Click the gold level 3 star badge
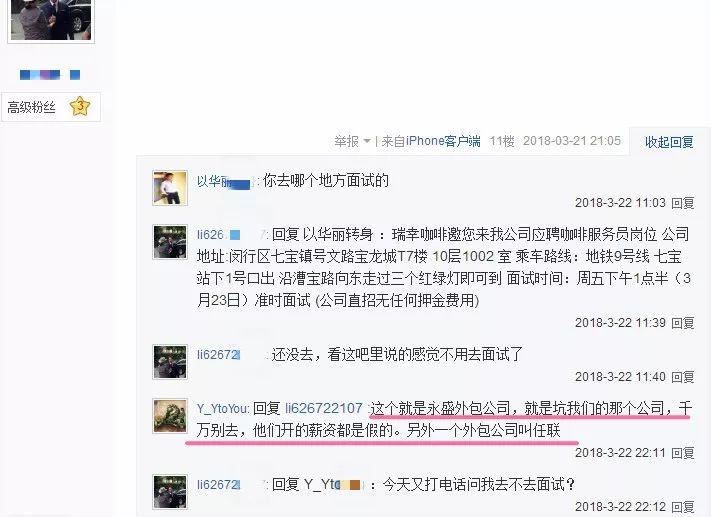Image resolution: width=711 pixels, height=517 pixels. coord(80,106)
